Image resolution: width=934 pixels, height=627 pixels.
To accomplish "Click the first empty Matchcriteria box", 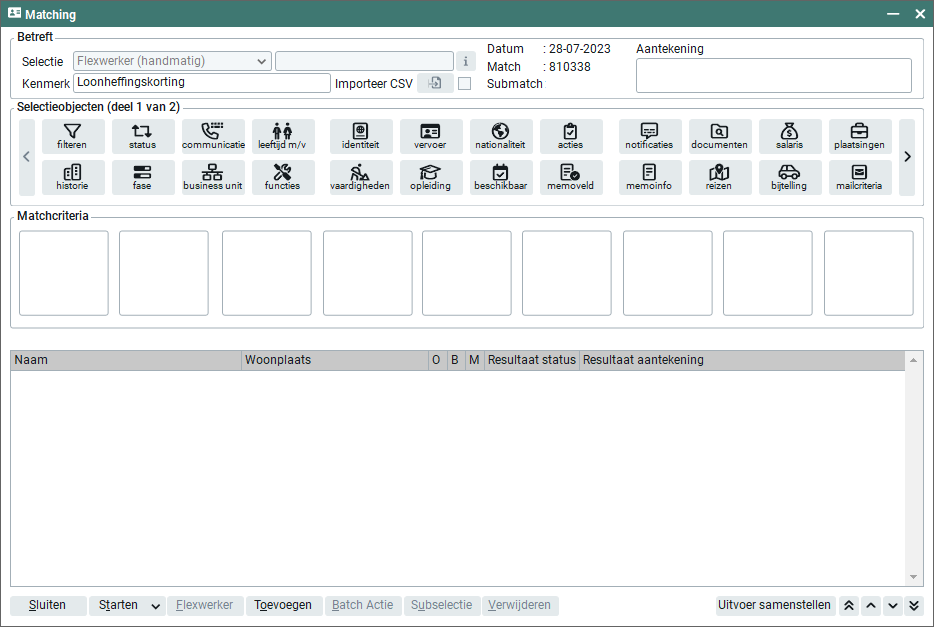I will tap(64, 273).
